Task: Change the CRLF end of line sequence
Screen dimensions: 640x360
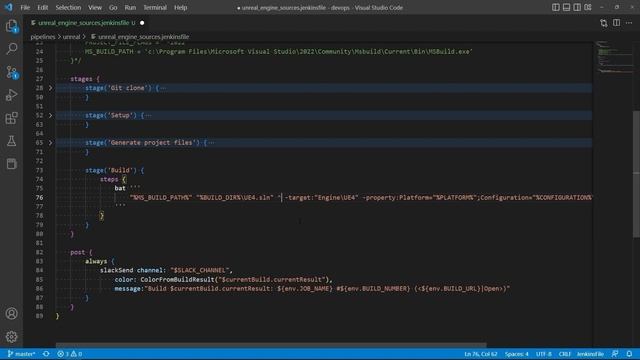Action: tap(564, 354)
